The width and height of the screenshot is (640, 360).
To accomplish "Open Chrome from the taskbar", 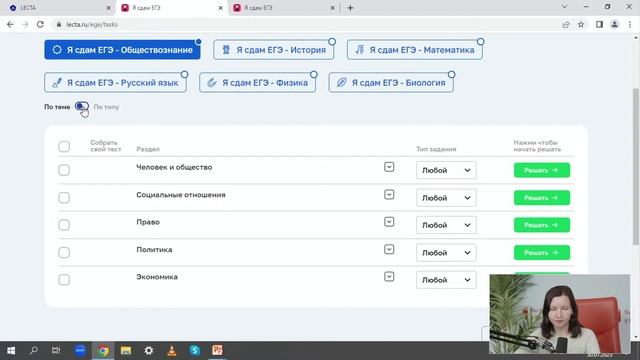I will pyautogui.click(x=103, y=350).
